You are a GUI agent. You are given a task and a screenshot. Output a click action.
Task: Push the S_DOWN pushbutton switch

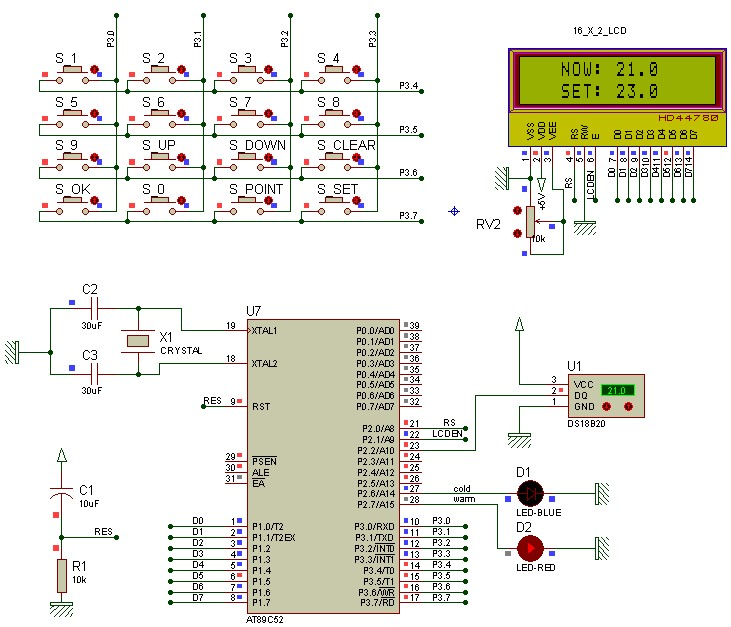pos(247,157)
